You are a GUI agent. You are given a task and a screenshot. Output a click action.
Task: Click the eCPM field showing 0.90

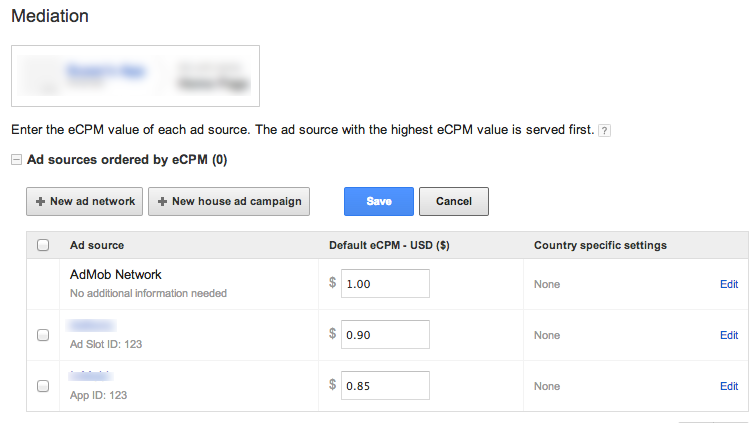[x=385, y=335]
